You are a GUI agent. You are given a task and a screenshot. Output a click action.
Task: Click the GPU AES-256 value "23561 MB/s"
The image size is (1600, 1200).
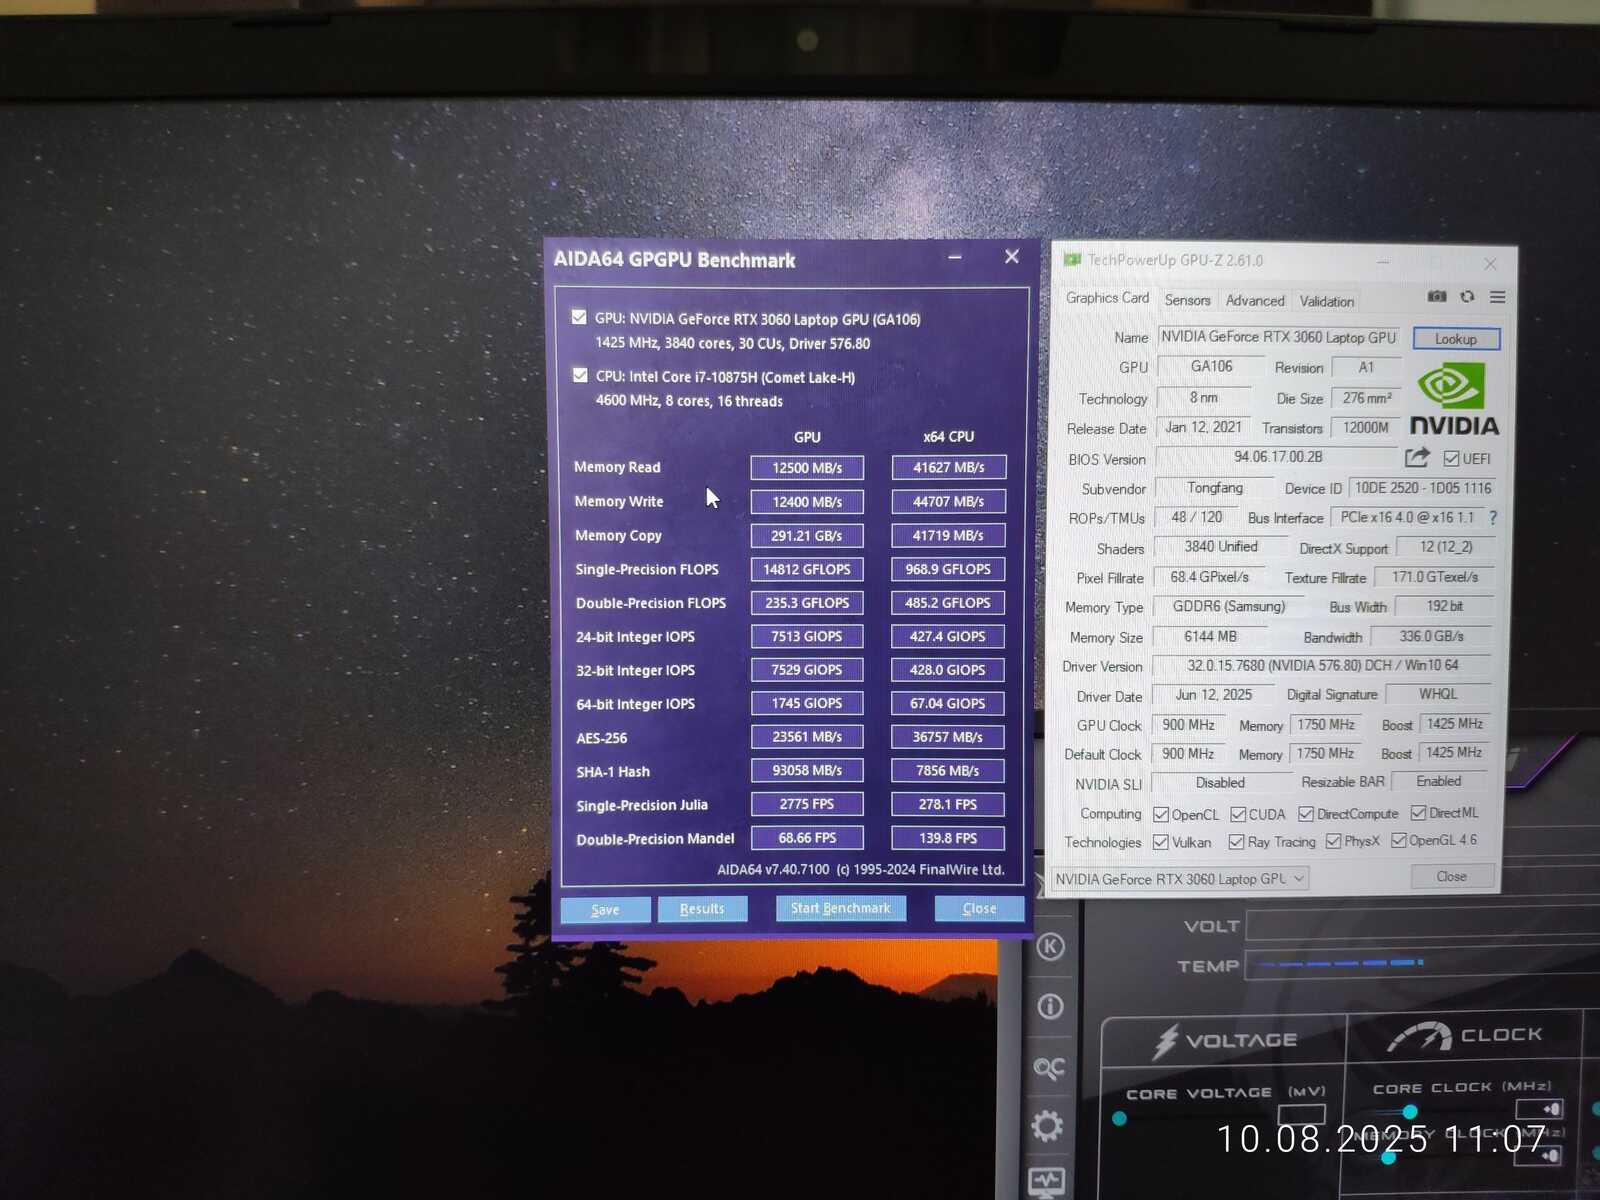[x=807, y=737]
